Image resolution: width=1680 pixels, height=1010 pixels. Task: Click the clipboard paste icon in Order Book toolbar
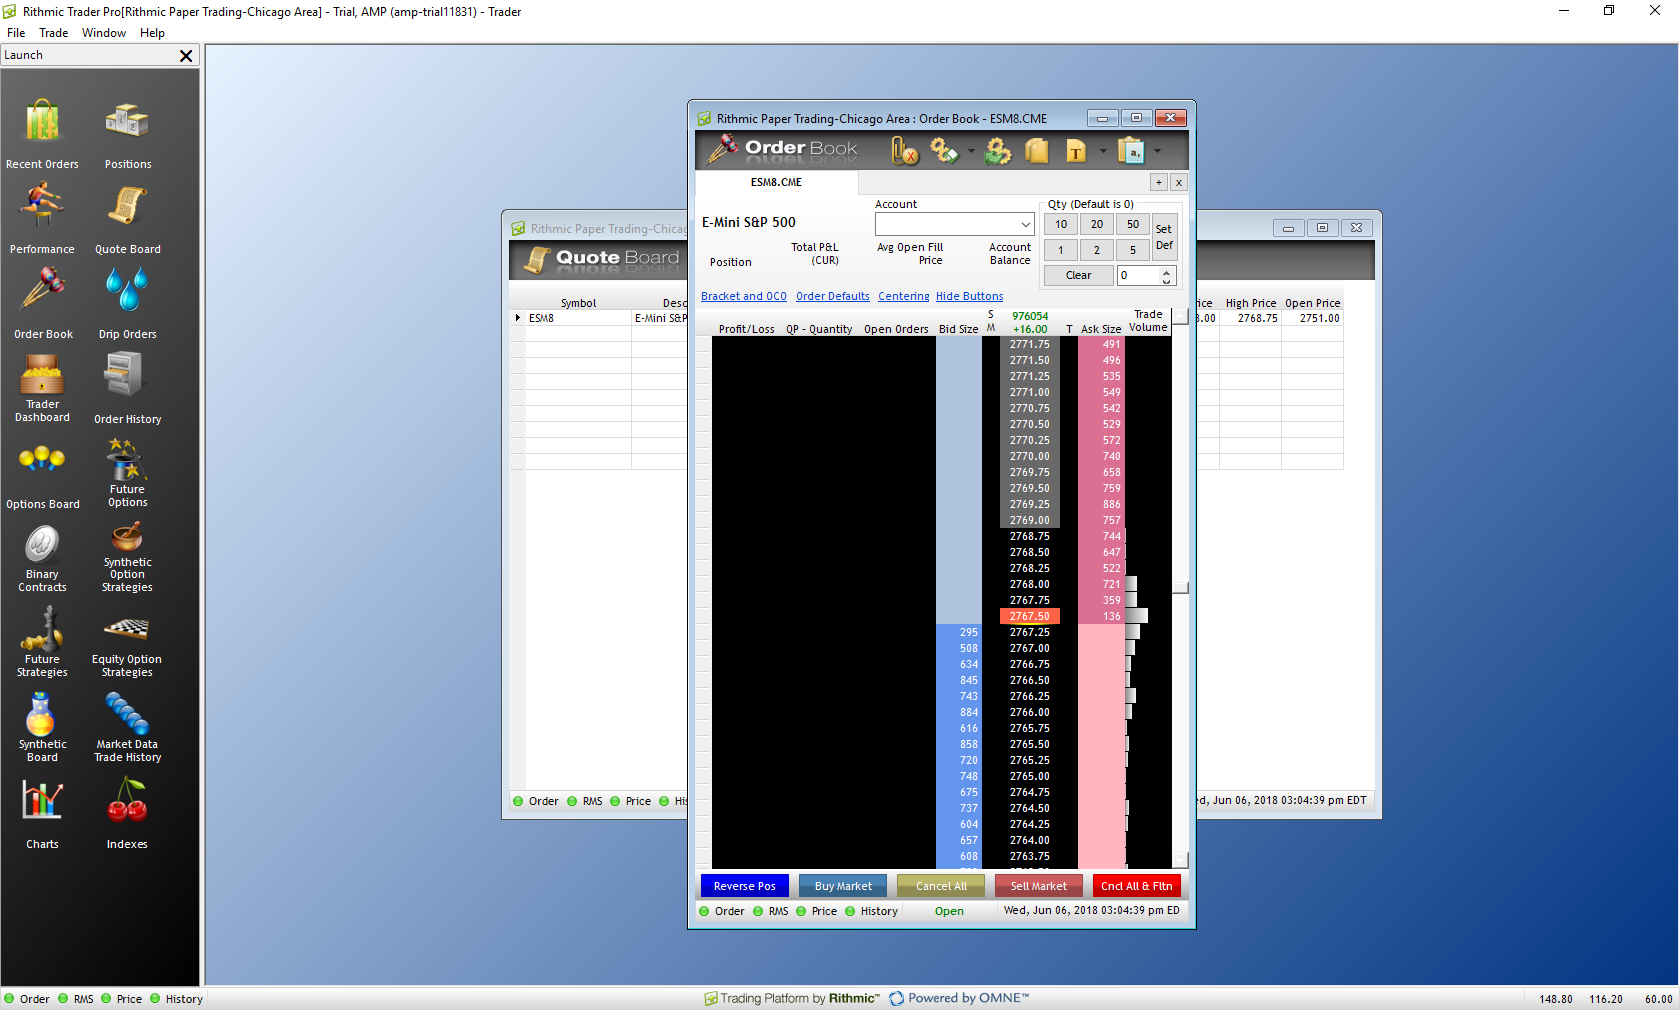1131,151
